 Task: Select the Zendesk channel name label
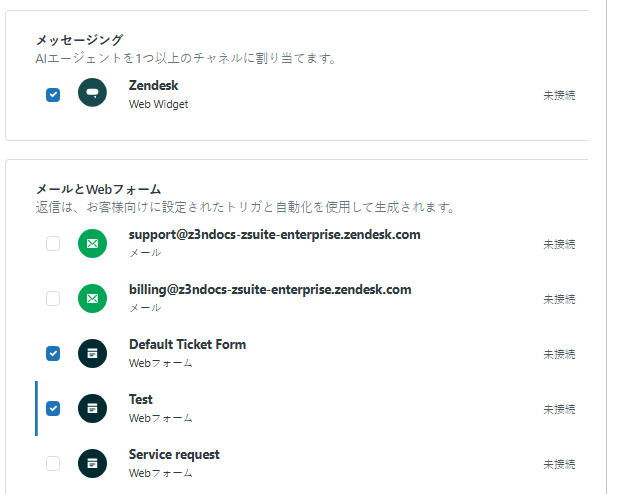click(x=153, y=86)
